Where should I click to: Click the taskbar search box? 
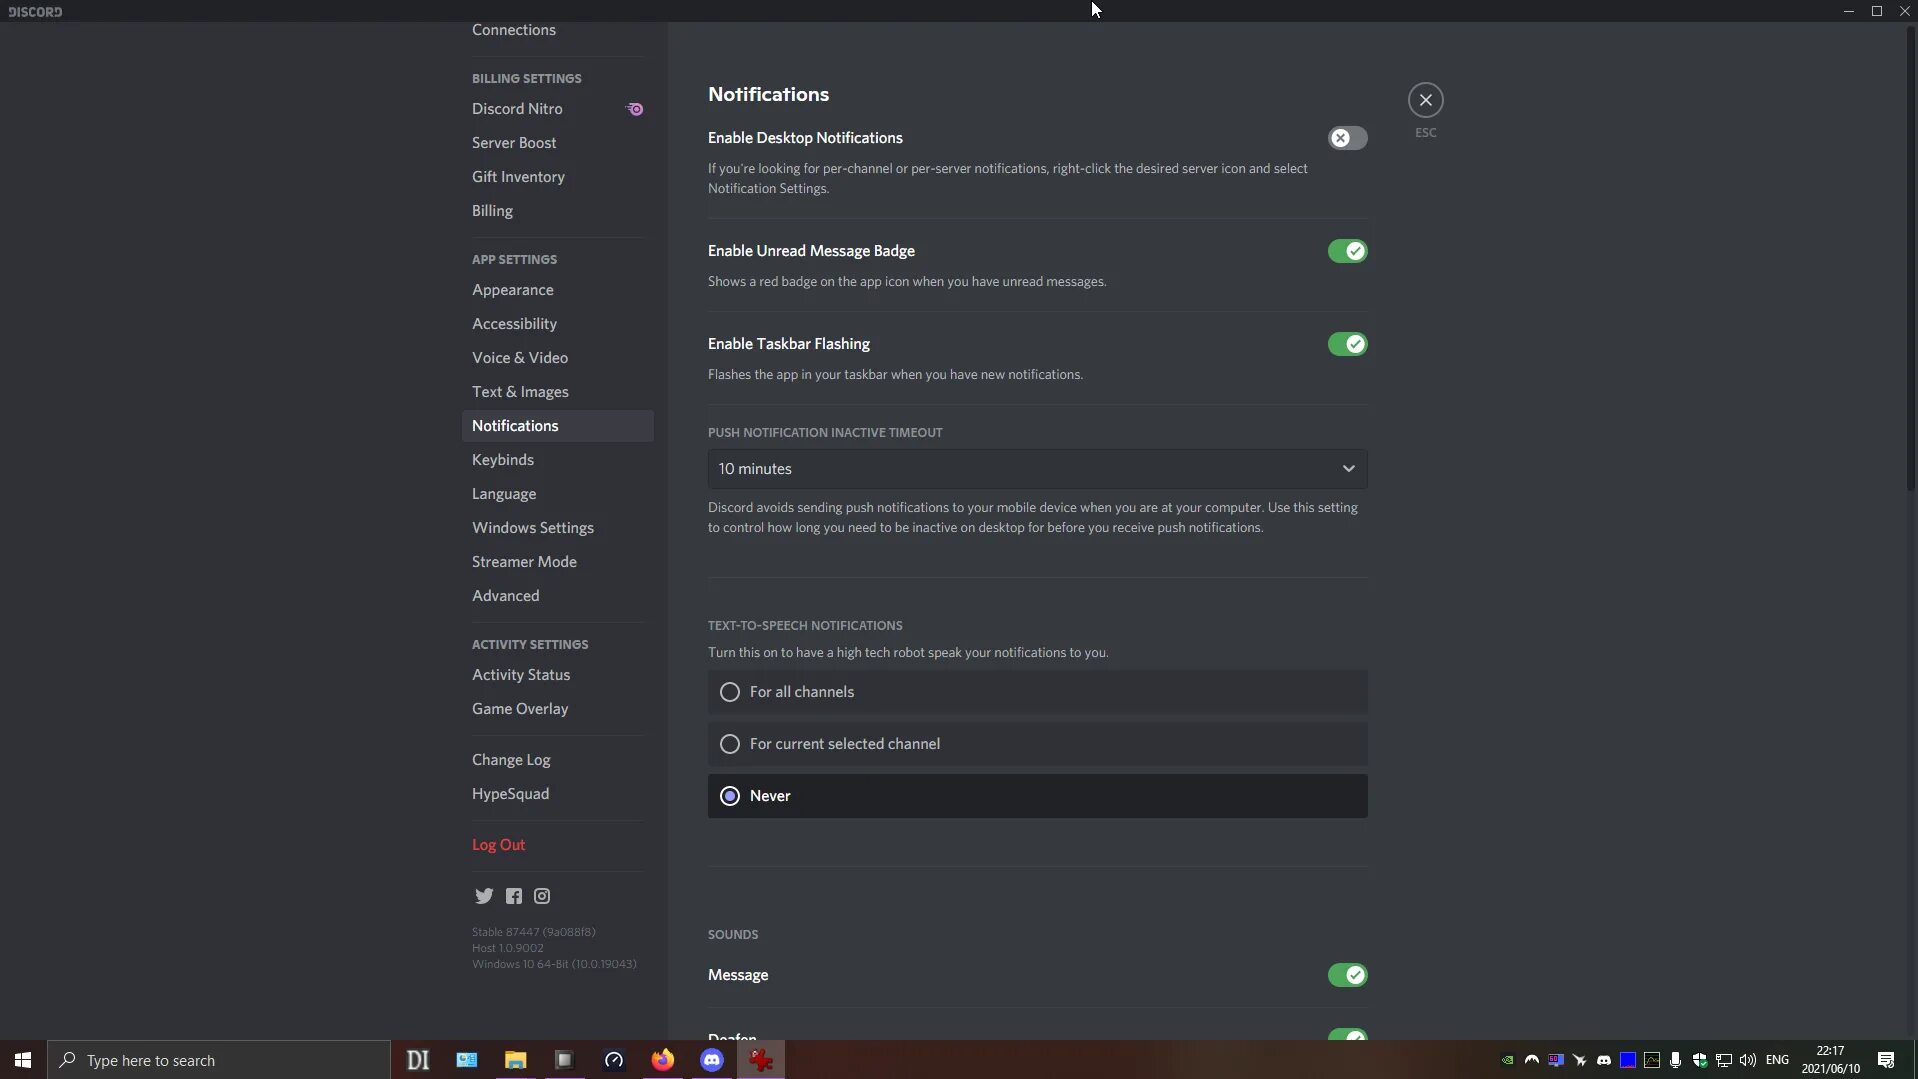(x=219, y=1060)
